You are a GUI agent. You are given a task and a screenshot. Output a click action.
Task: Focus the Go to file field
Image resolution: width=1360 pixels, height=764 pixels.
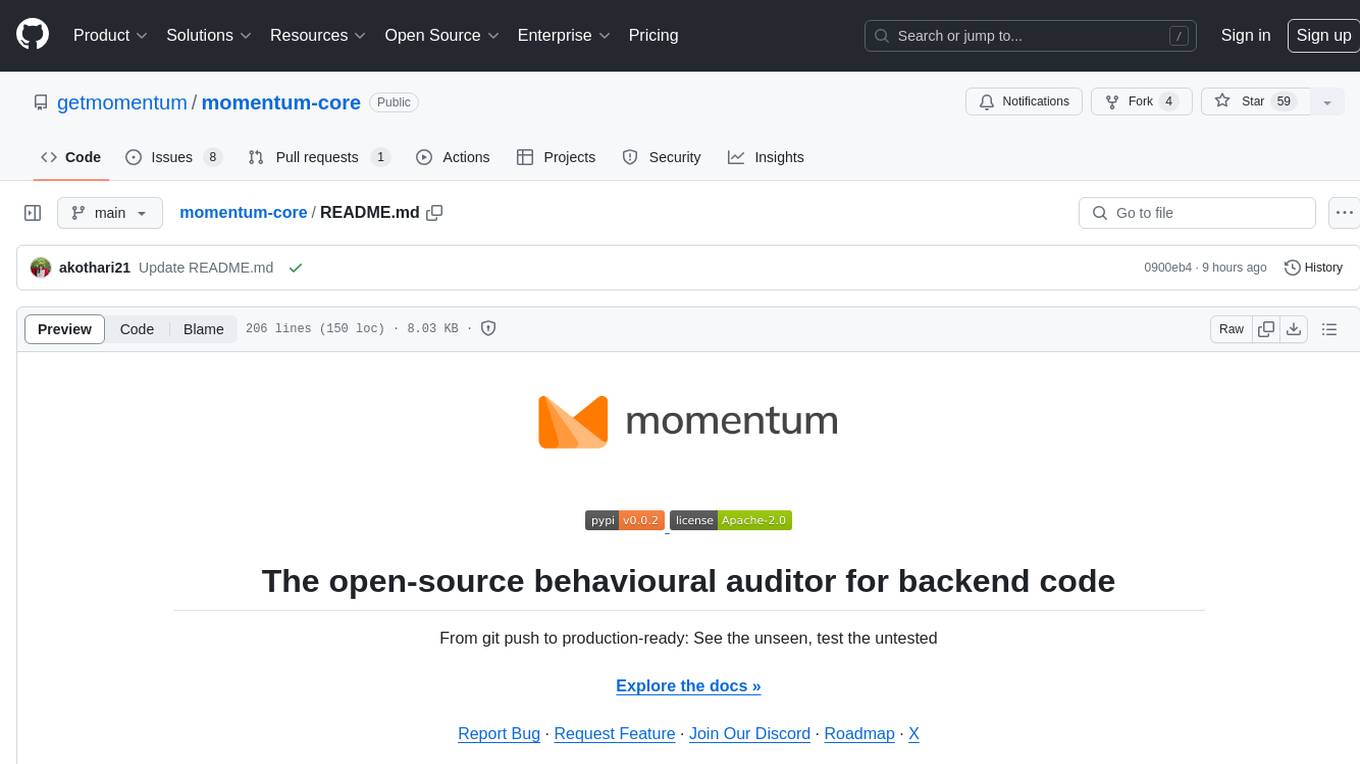(x=1197, y=213)
